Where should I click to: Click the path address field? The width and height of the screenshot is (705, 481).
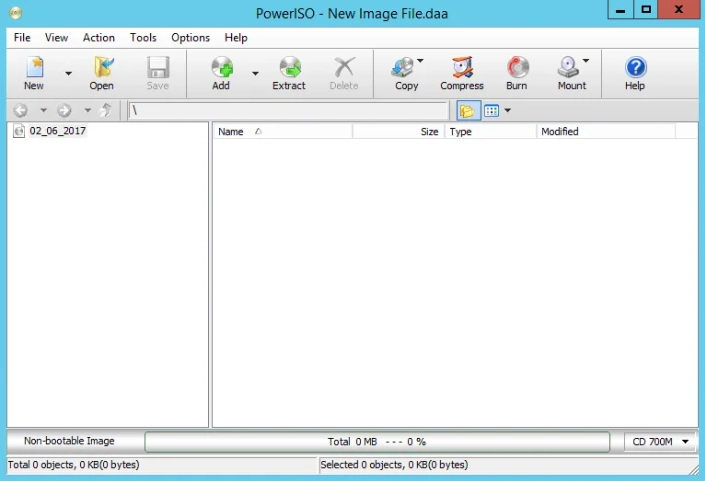pyautogui.click(x=288, y=111)
